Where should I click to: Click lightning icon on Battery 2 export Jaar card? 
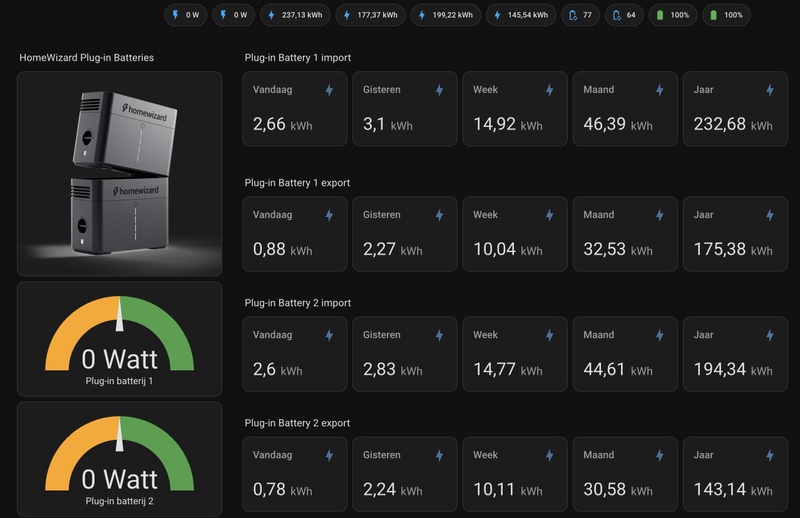770,455
